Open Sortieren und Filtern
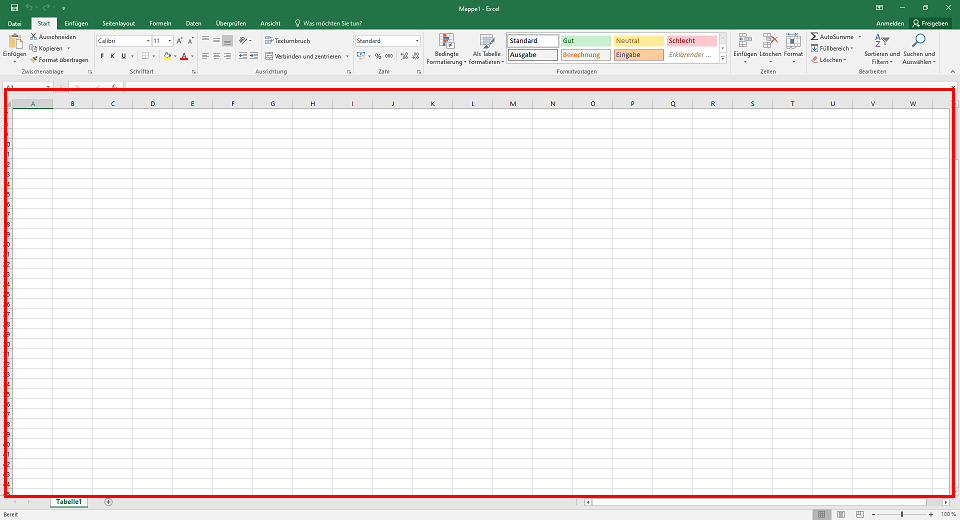960x520 pixels. coord(882,49)
